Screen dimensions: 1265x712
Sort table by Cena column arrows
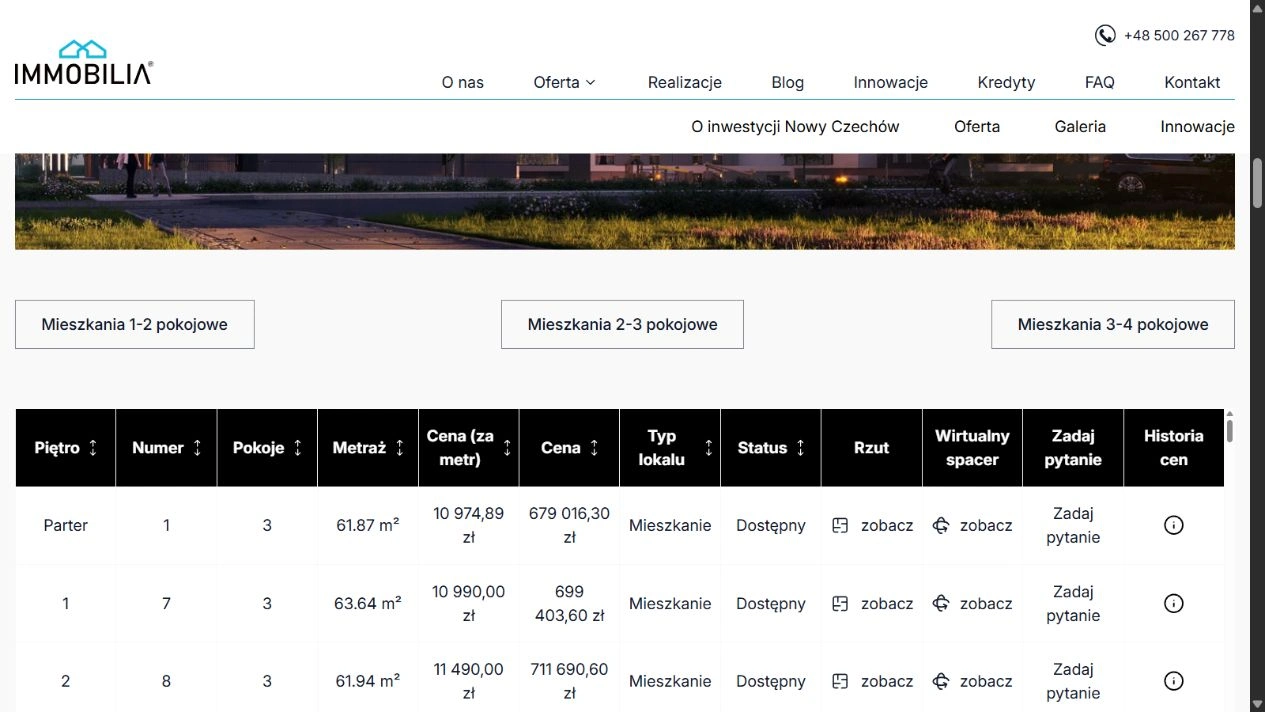(x=594, y=448)
